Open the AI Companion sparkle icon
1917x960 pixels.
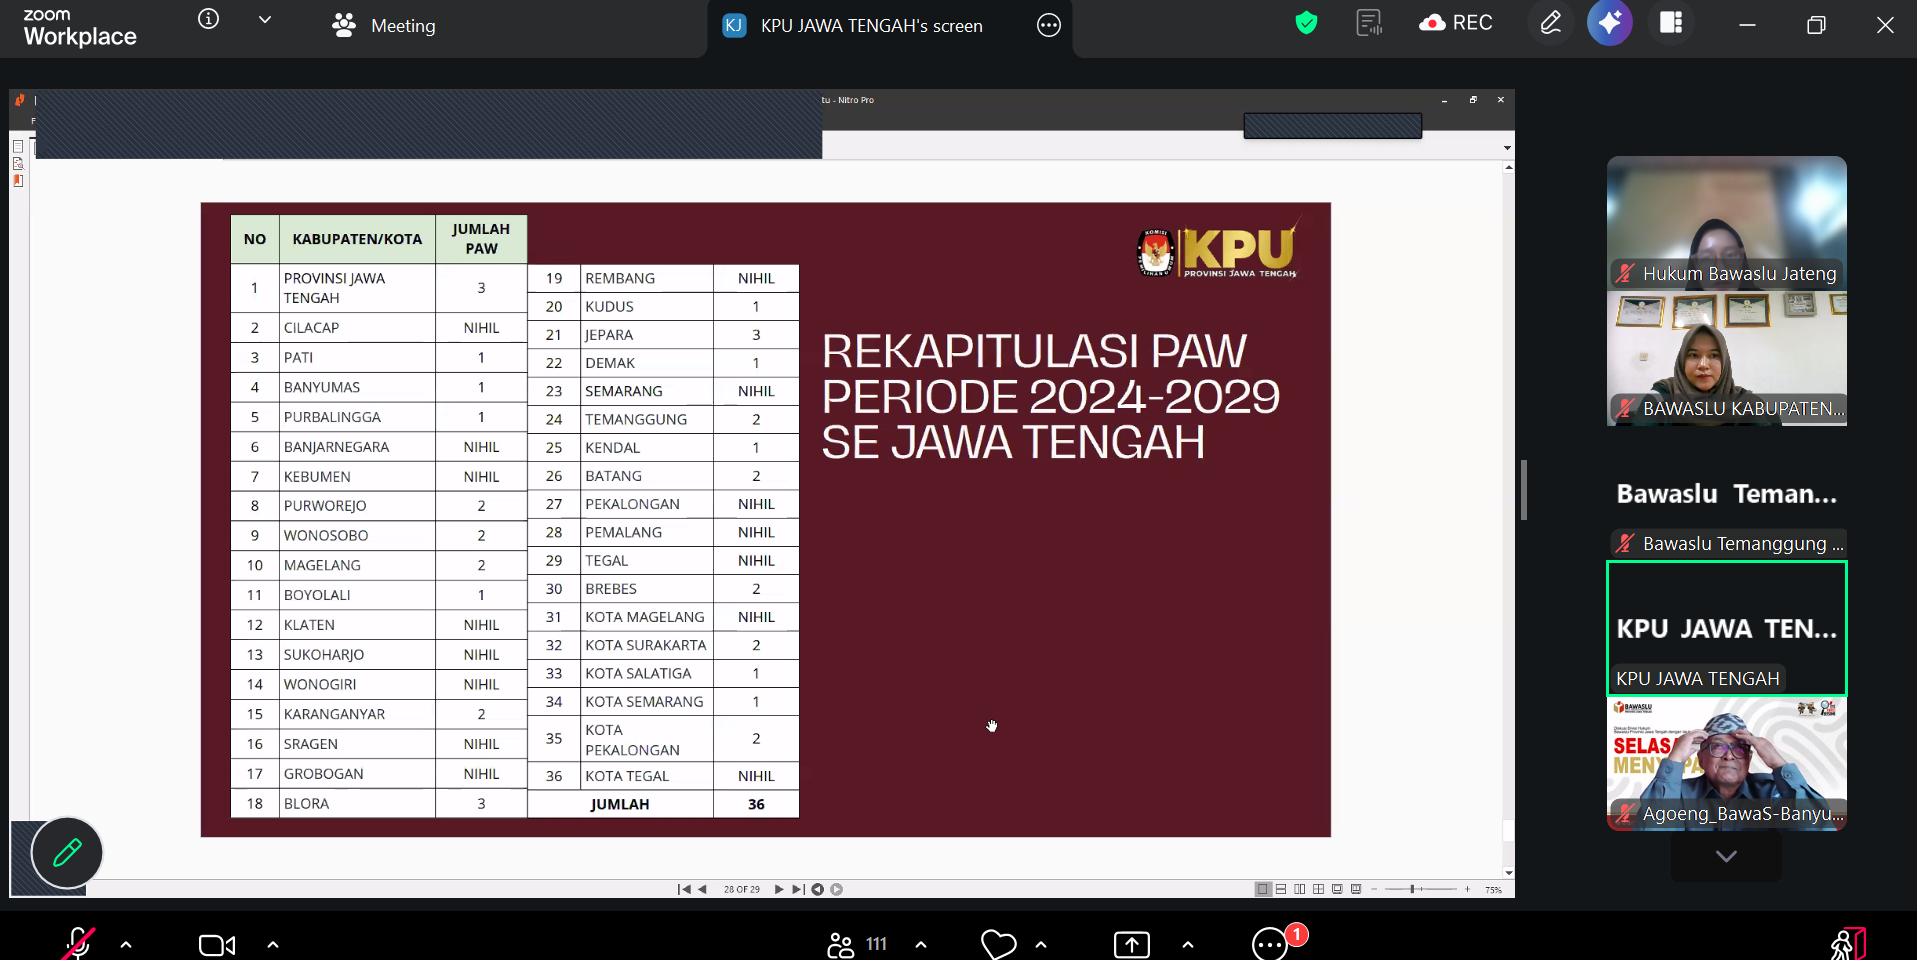click(x=1610, y=23)
